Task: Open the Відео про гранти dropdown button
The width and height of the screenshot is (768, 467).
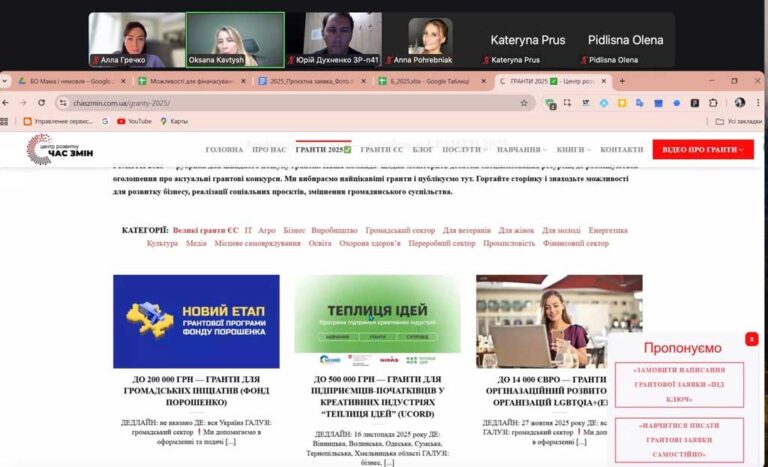Action: click(x=703, y=149)
